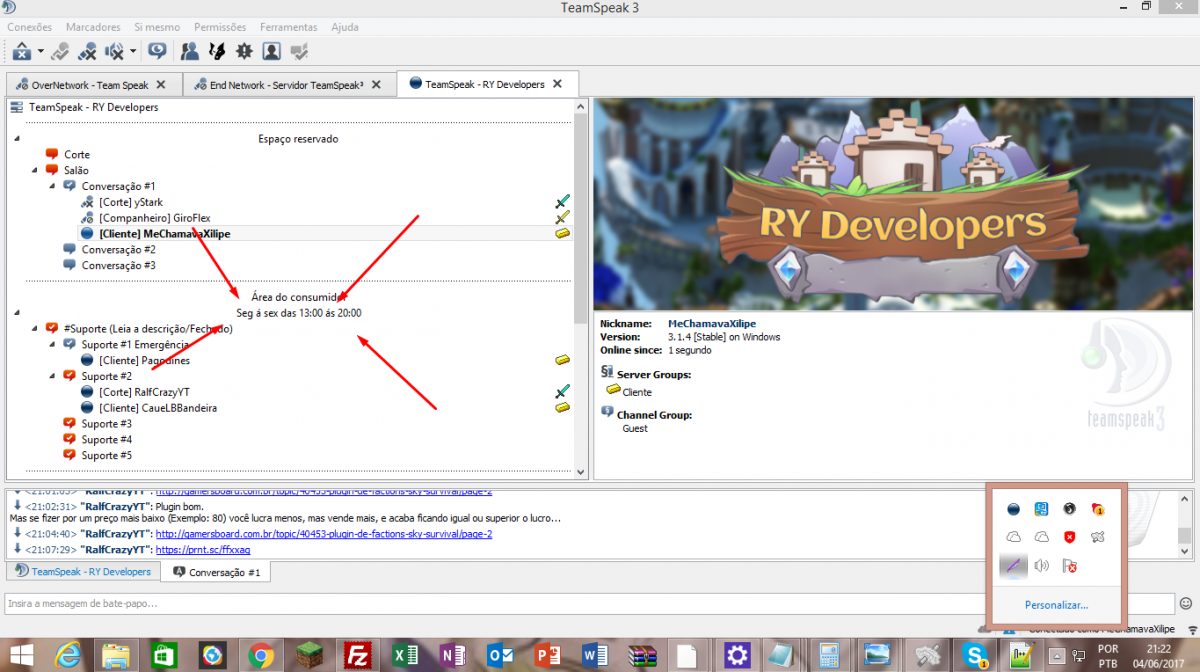The height and width of the screenshot is (672, 1200).
Task: Collapse the Salão channel tree node
Action: pyautogui.click(x=36, y=171)
